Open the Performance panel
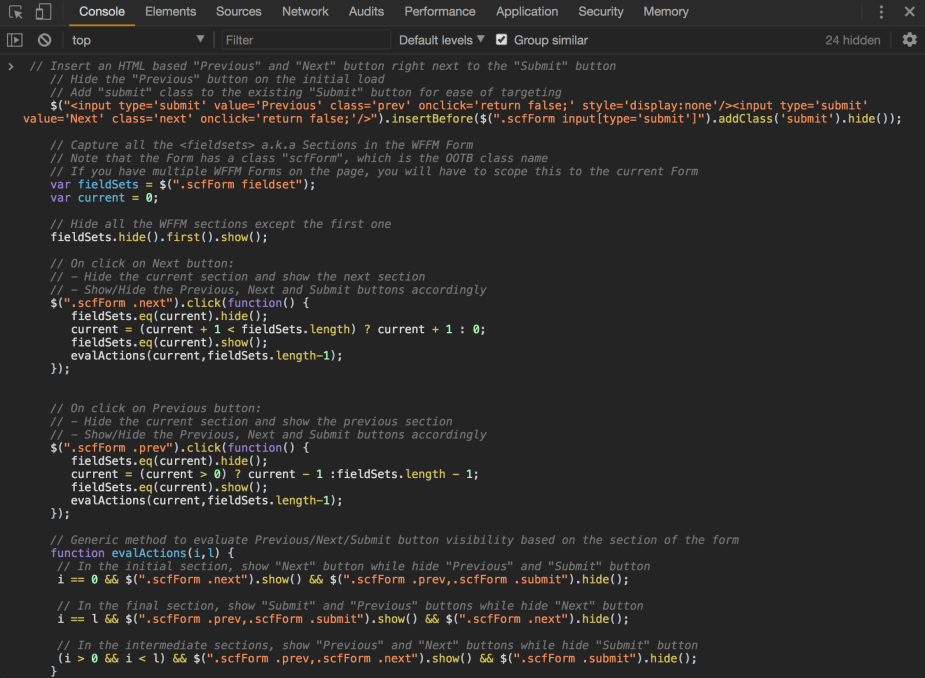This screenshot has height=678, width=925. point(440,11)
